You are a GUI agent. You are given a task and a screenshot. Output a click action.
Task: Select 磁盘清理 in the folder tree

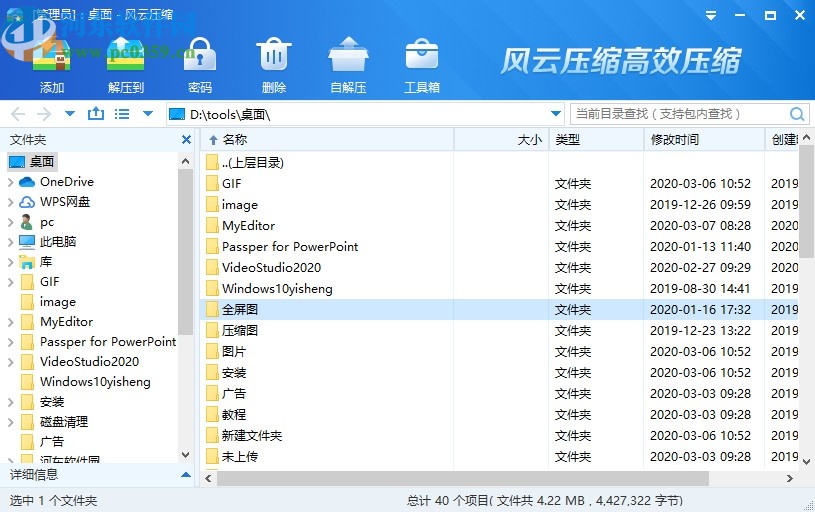coord(64,422)
